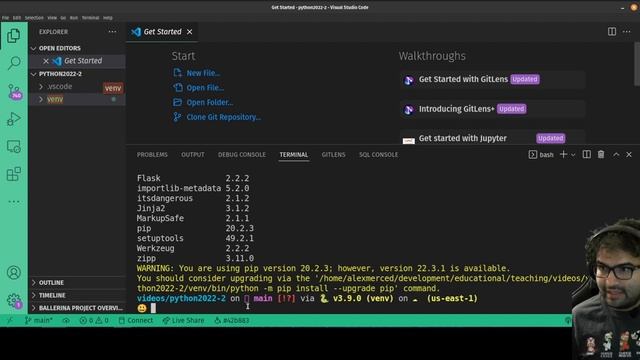Switch to the SQL Console tab
The height and width of the screenshot is (360, 640).
pos(378,155)
